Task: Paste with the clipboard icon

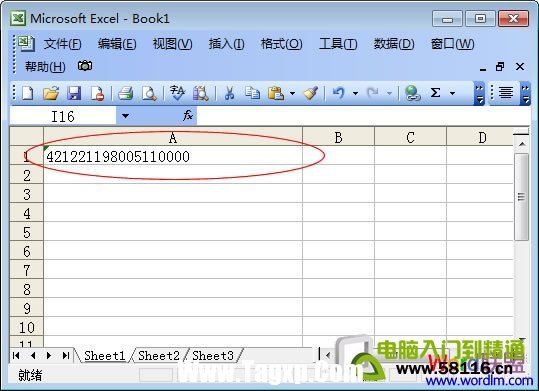Action: coord(276,93)
